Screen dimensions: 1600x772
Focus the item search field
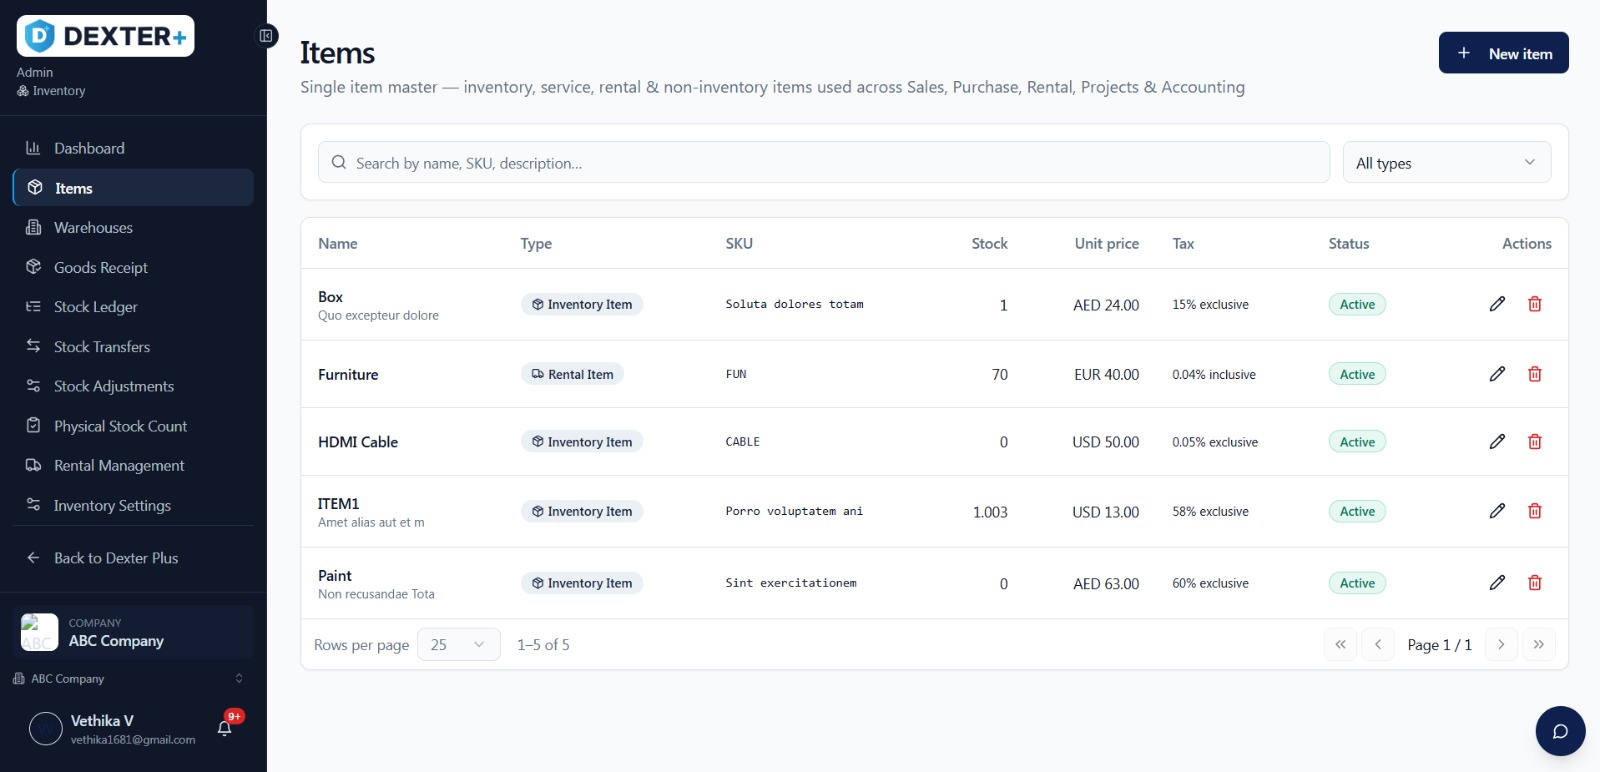[824, 163]
